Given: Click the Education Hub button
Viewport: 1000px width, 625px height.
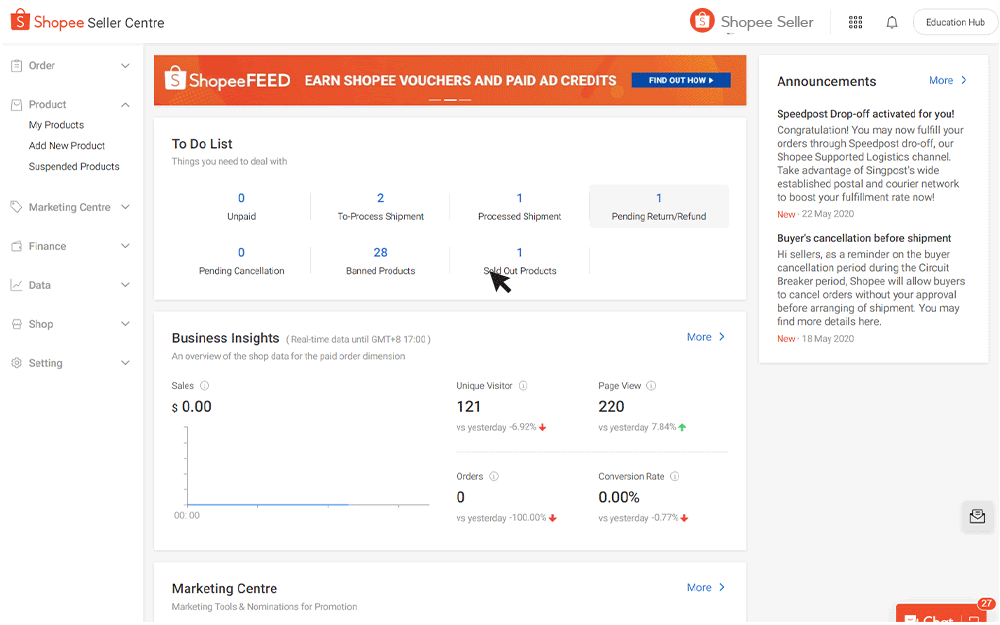Looking at the screenshot, I should tap(955, 22).
